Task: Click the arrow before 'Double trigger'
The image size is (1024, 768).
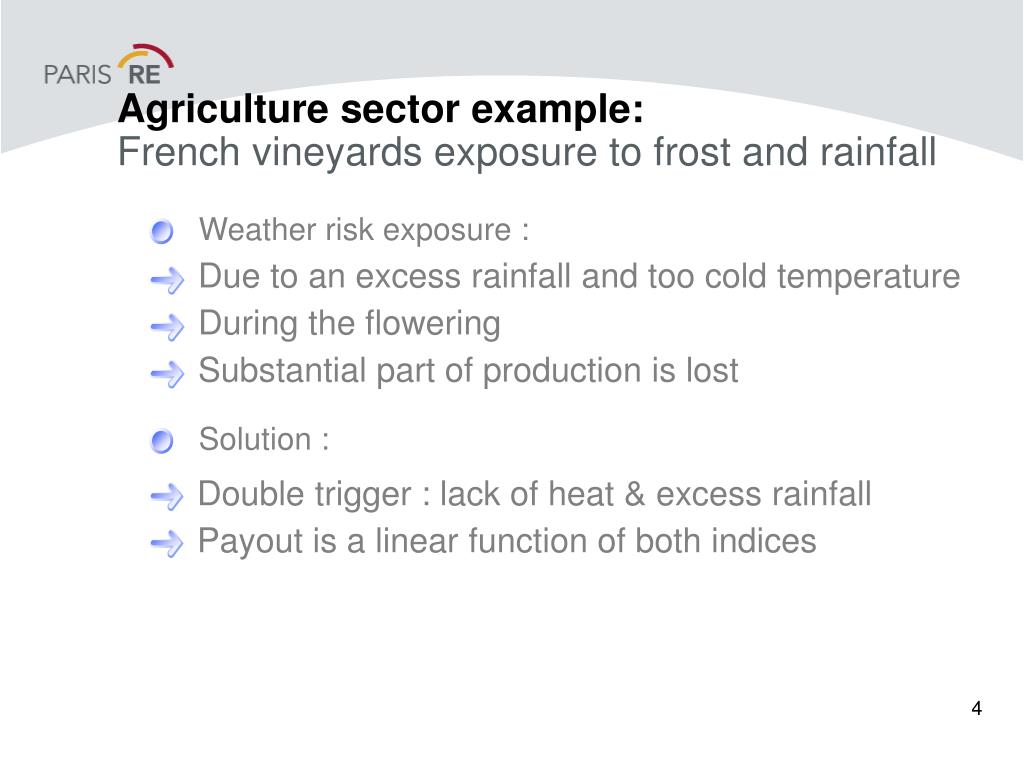Action: pos(167,497)
